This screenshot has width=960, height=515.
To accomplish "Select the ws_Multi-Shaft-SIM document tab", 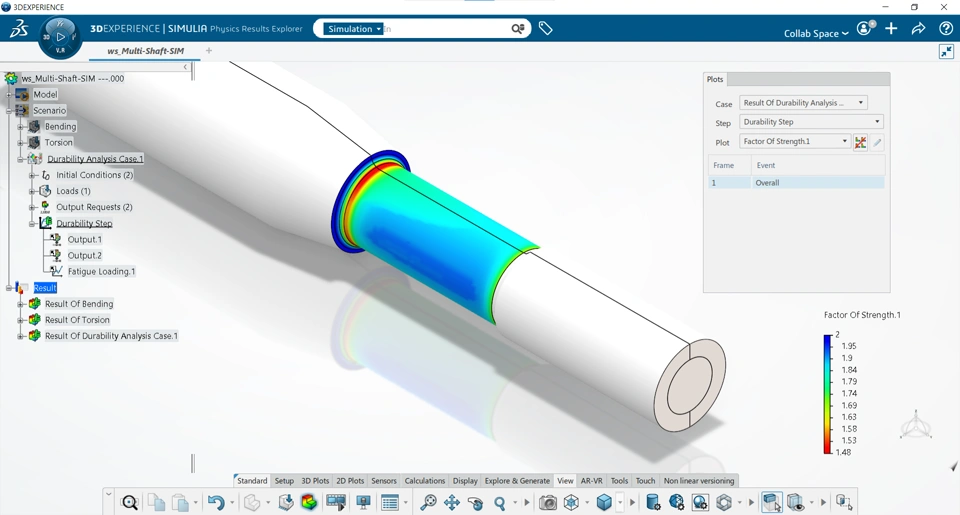I will tap(145, 51).
